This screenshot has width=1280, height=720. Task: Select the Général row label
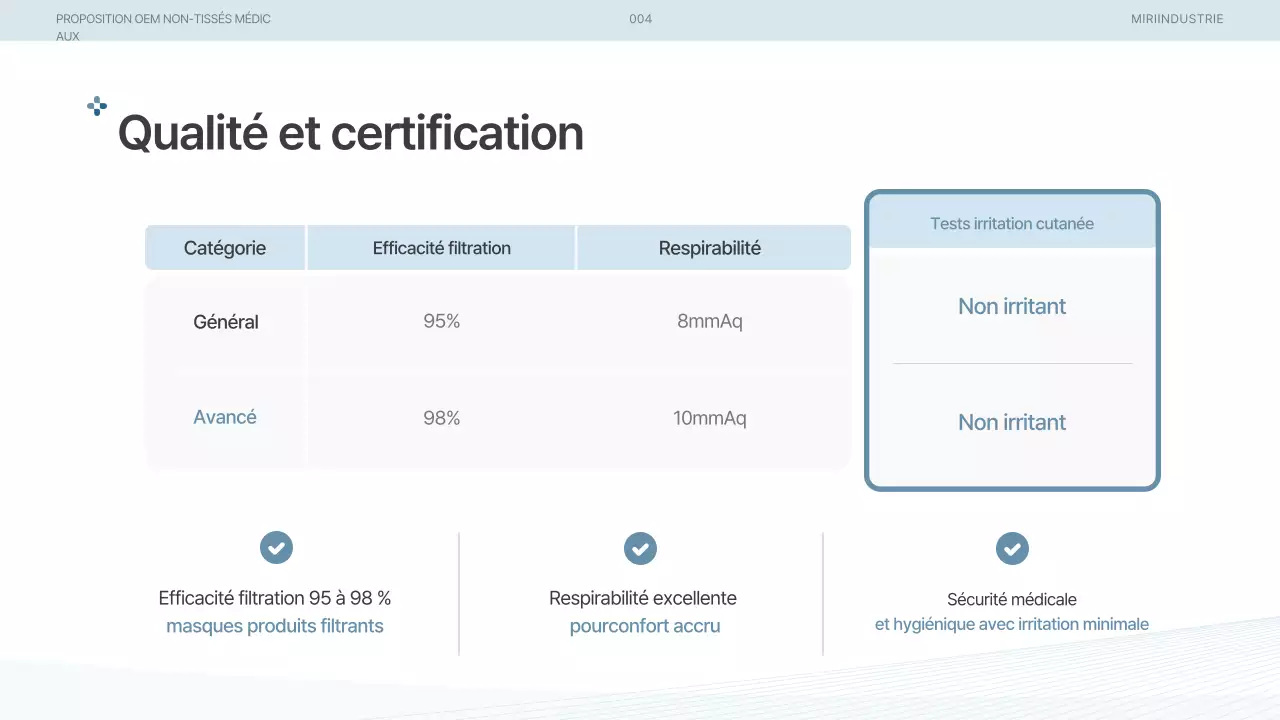(225, 322)
